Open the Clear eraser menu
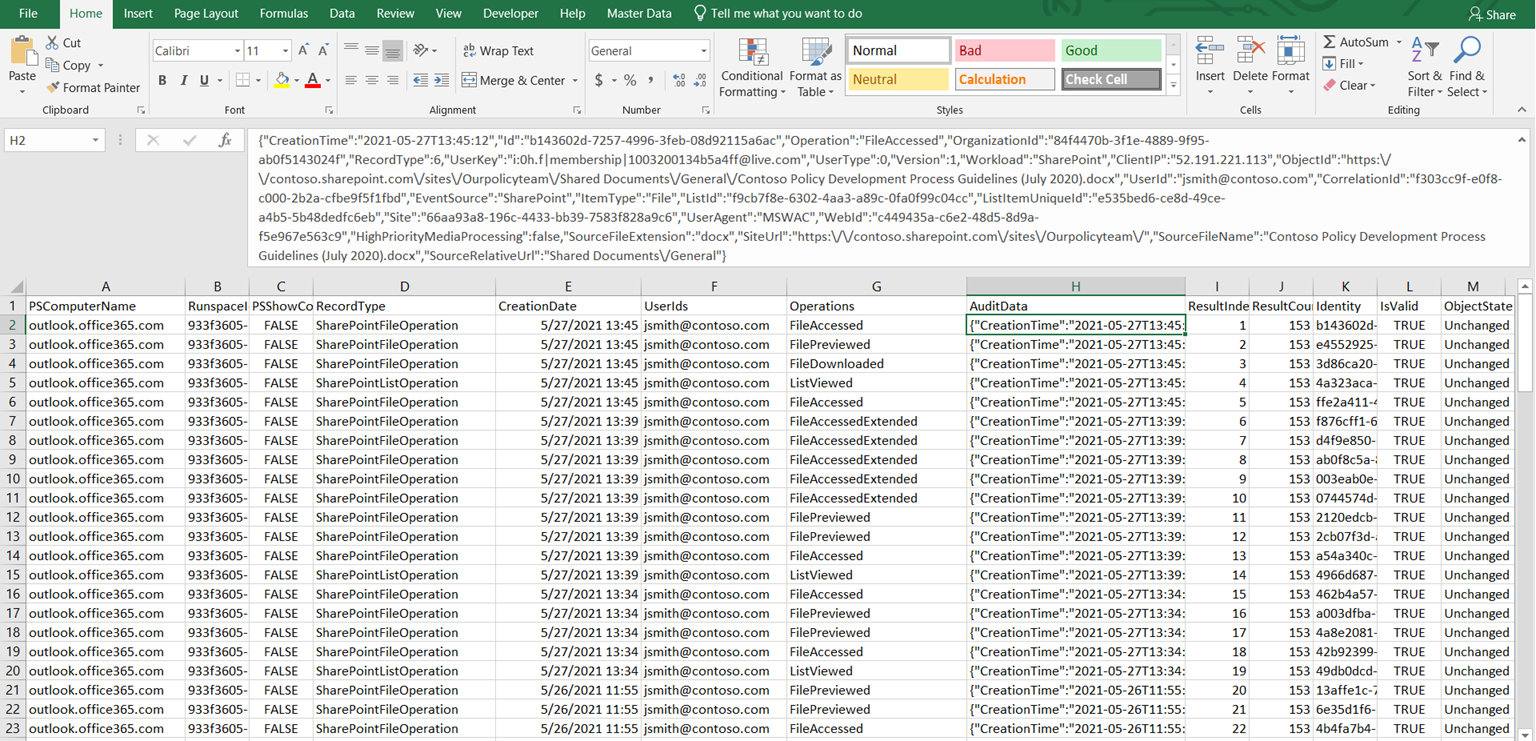 tap(1350, 86)
